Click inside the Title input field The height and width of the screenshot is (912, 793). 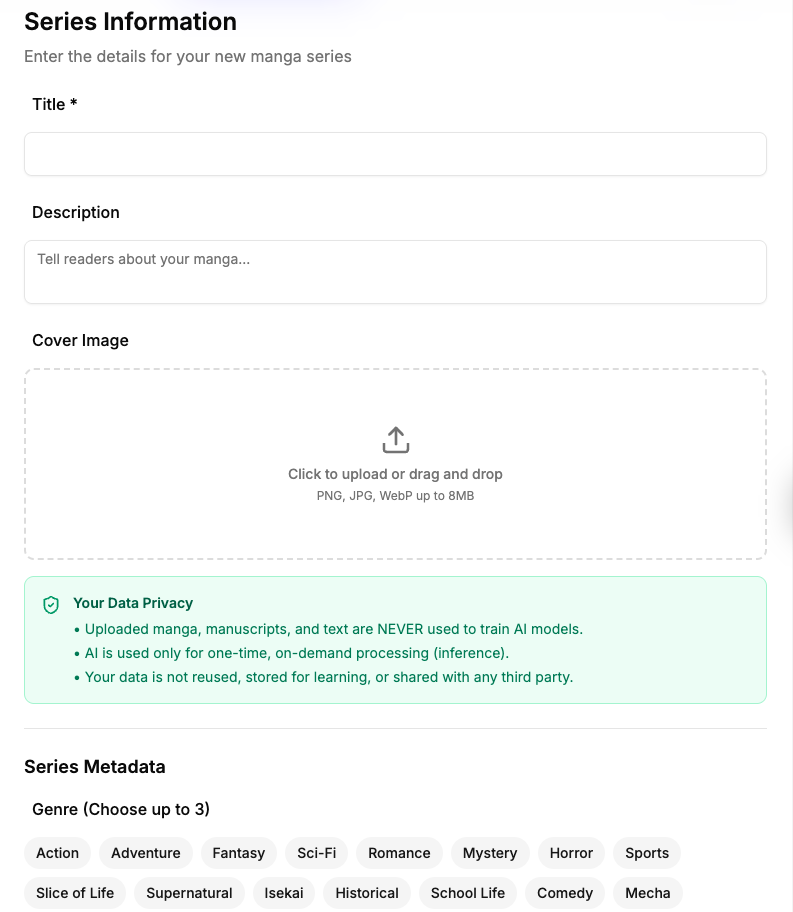[x=396, y=154]
